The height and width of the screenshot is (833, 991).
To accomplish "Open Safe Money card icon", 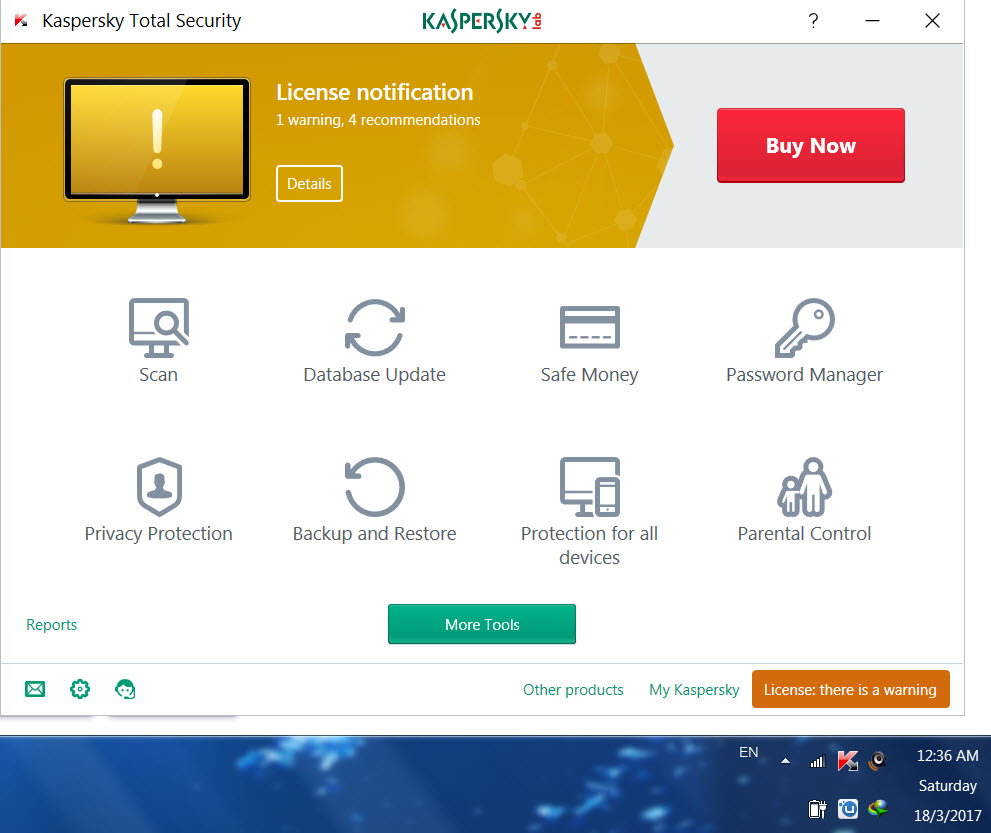I will click(590, 327).
